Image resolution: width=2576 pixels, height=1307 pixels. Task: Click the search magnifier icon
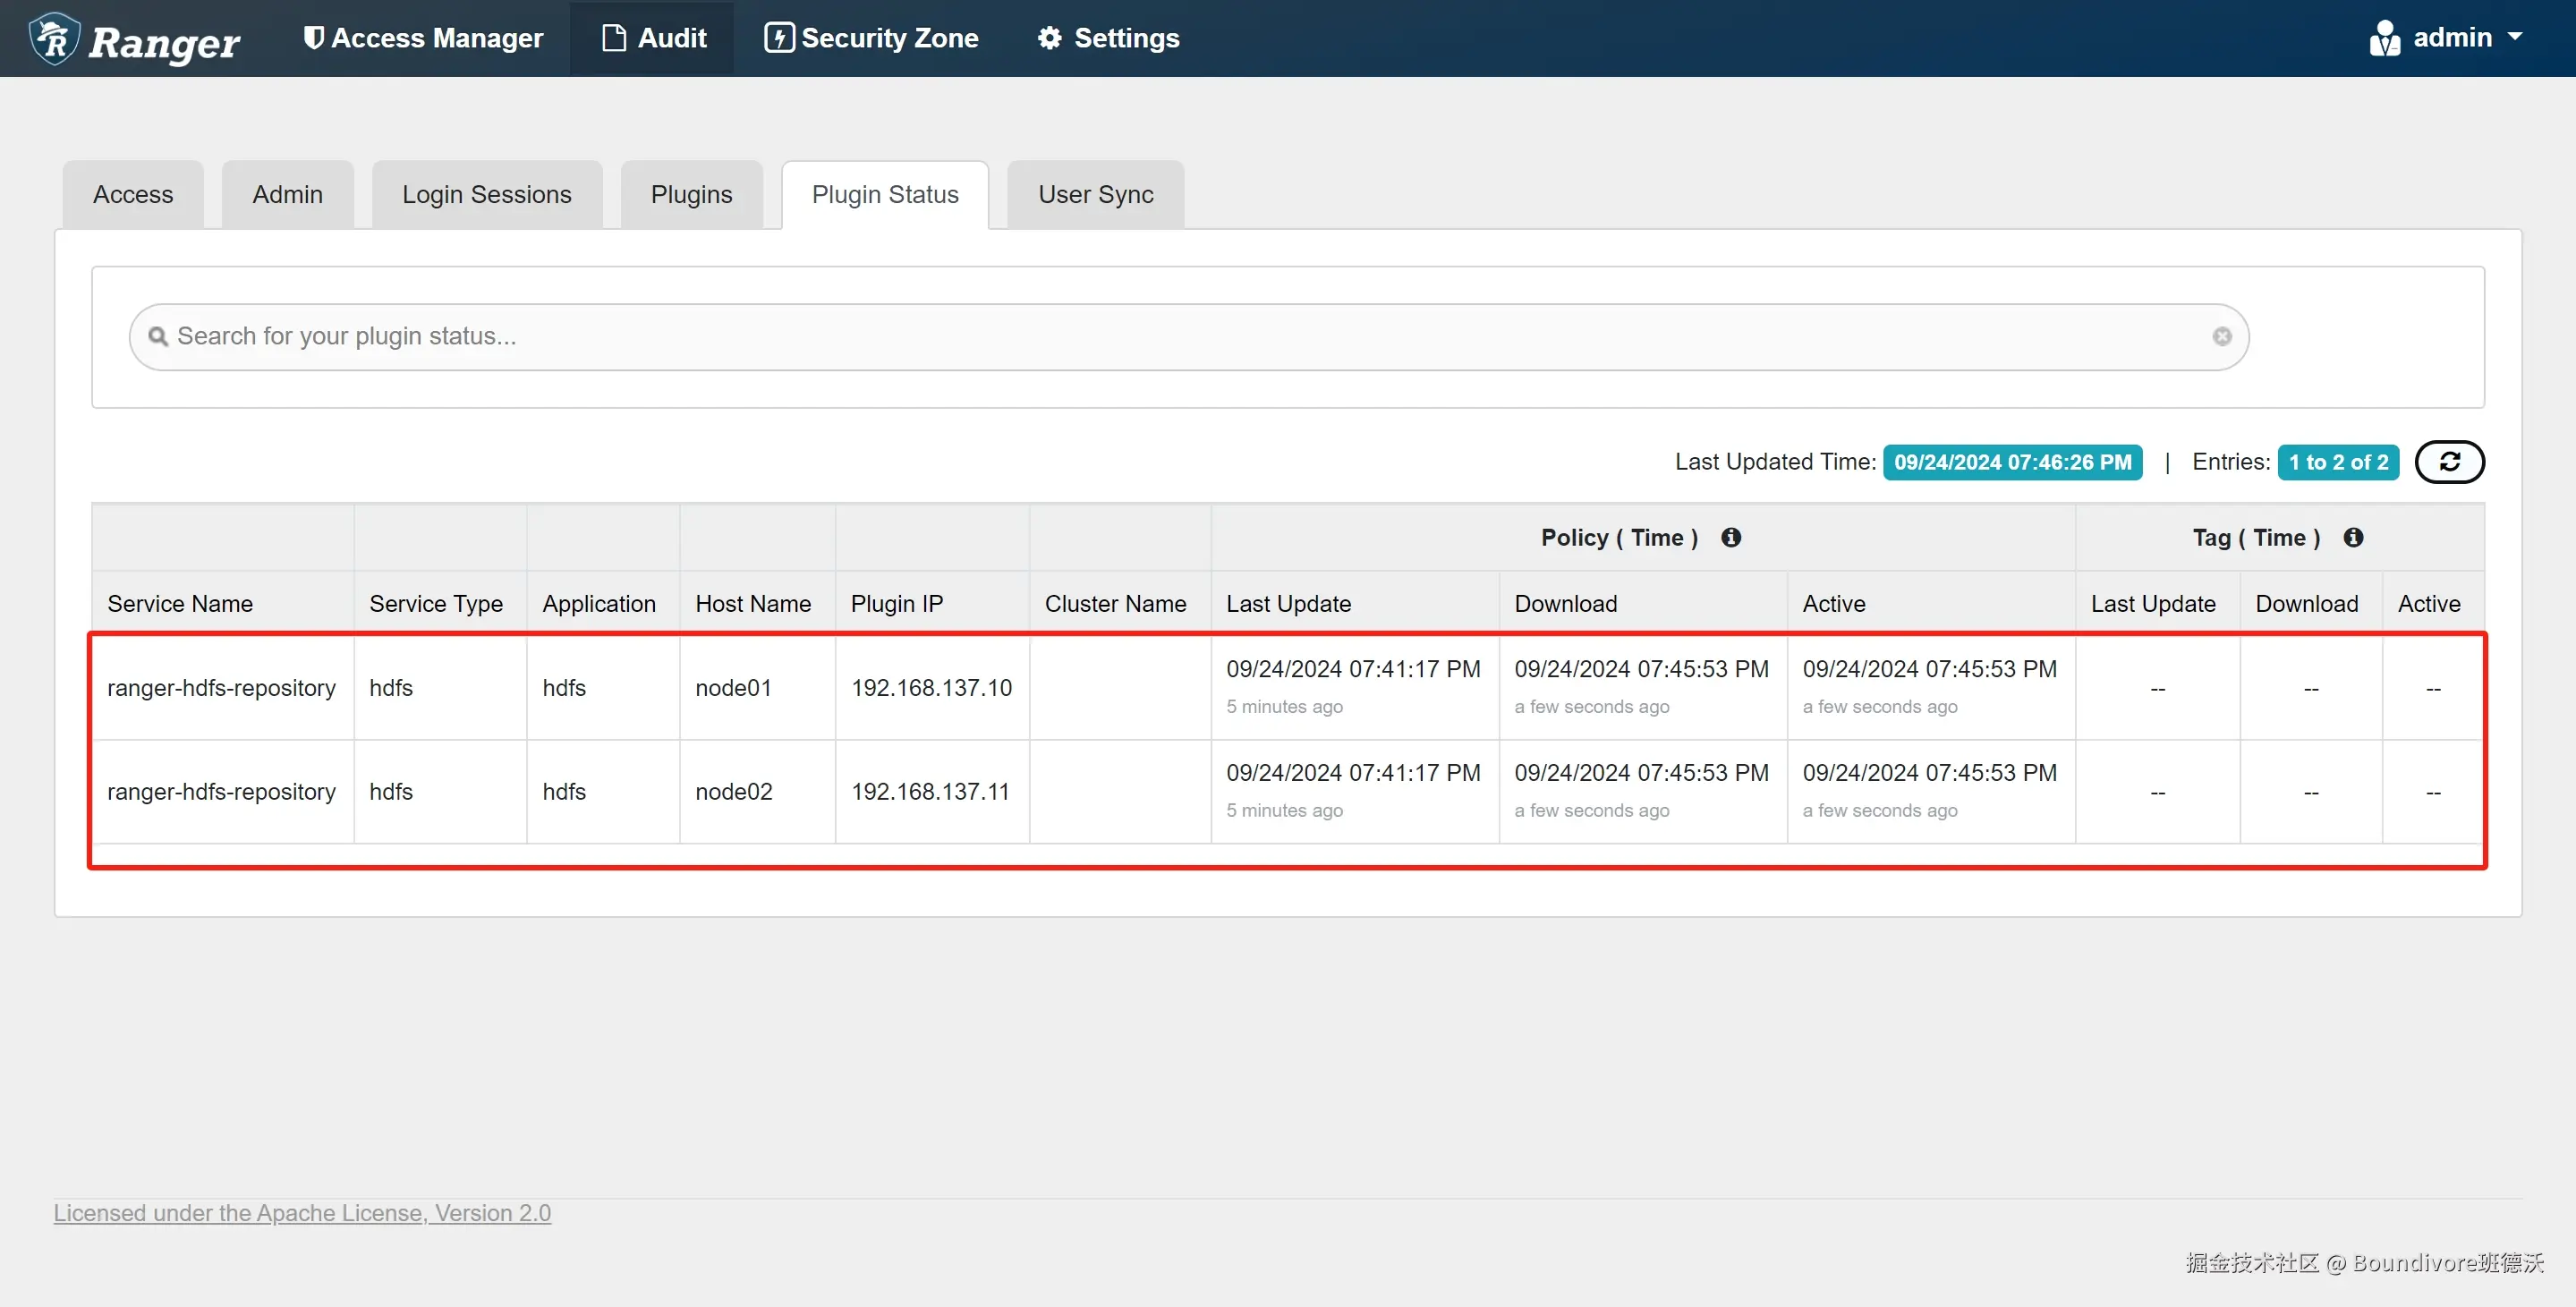tap(157, 336)
